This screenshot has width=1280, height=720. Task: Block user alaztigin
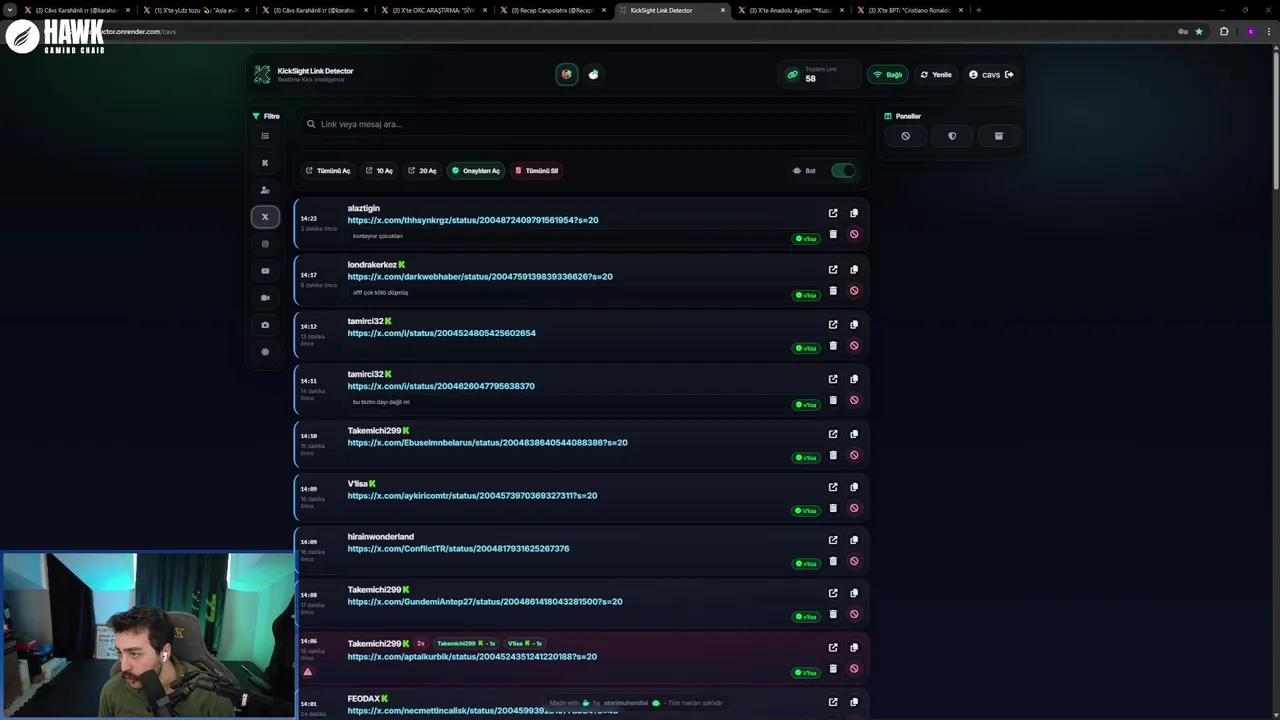pos(854,234)
